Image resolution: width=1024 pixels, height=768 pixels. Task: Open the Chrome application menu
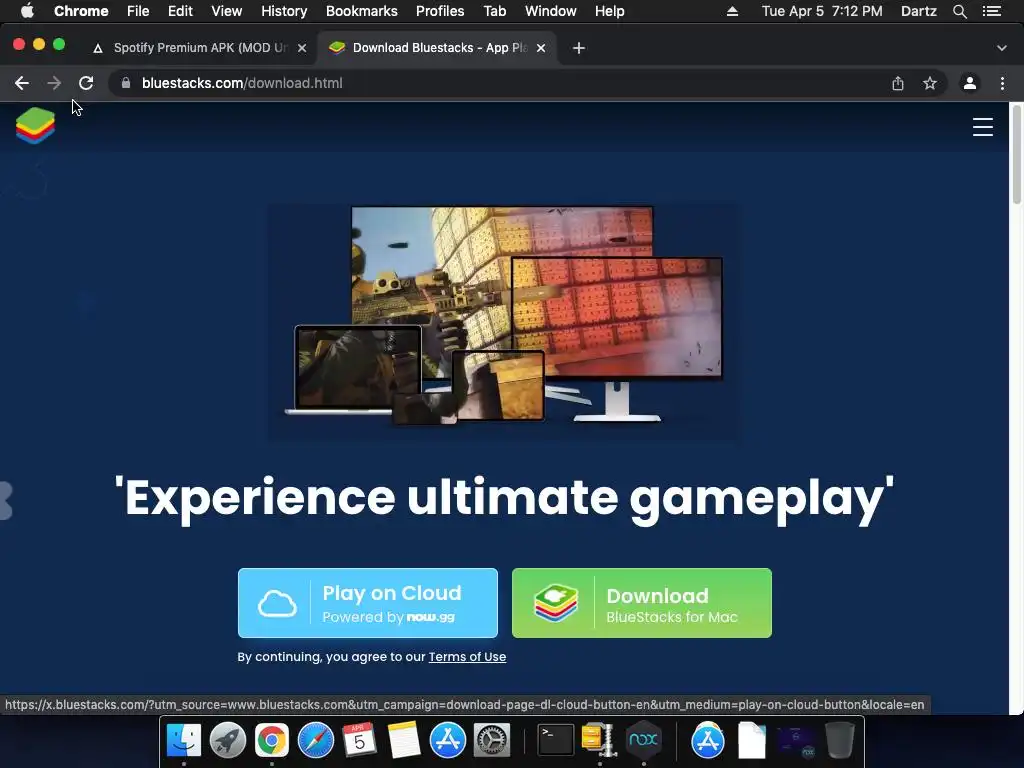(81, 11)
